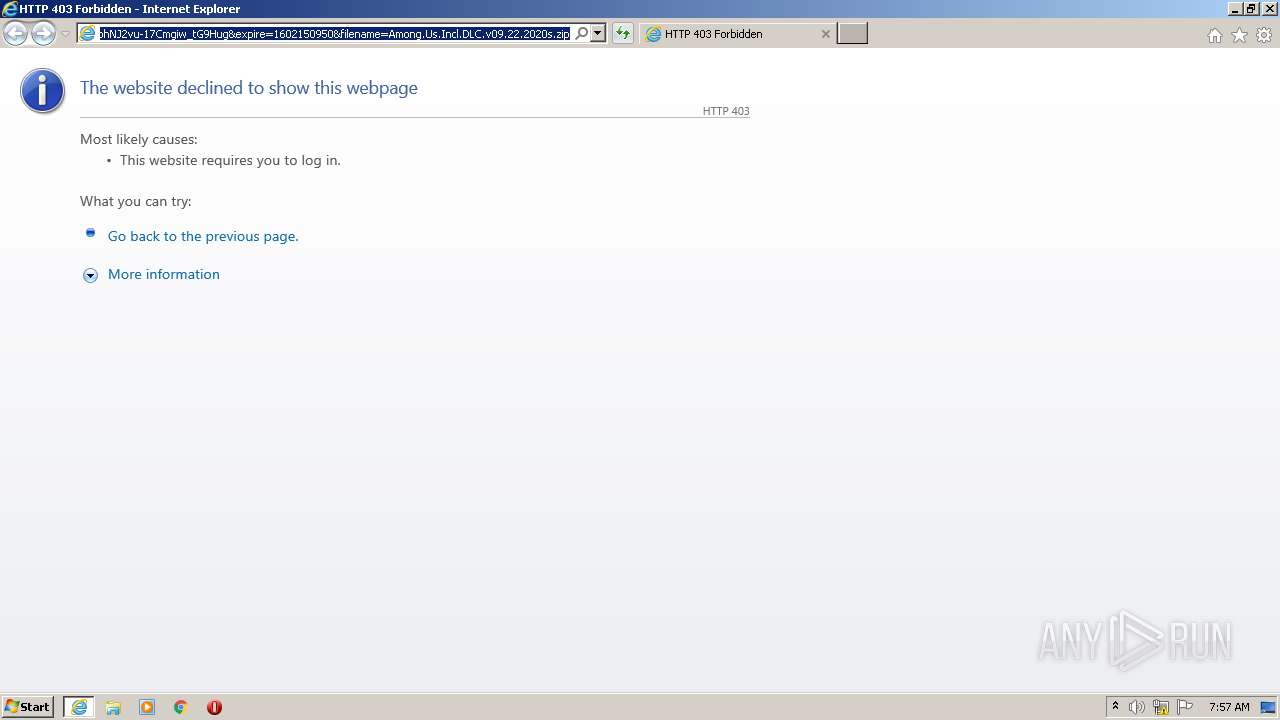Click the 'Most likely causes:' text
The image size is (1280, 720).
click(x=139, y=139)
